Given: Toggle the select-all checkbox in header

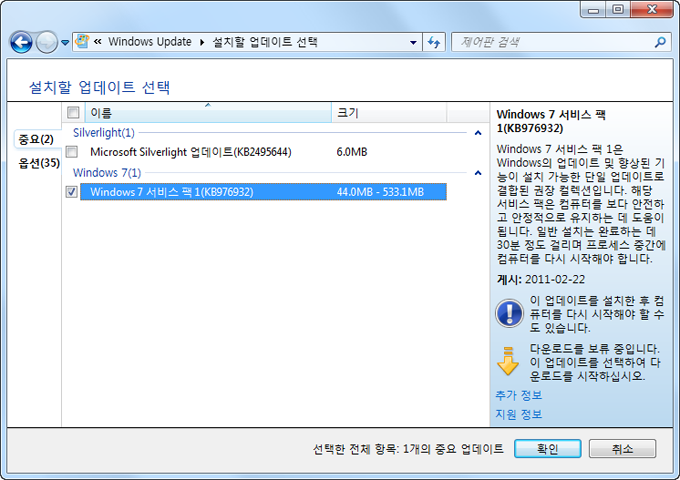Looking at the screenshot, I should pos(73,113).
